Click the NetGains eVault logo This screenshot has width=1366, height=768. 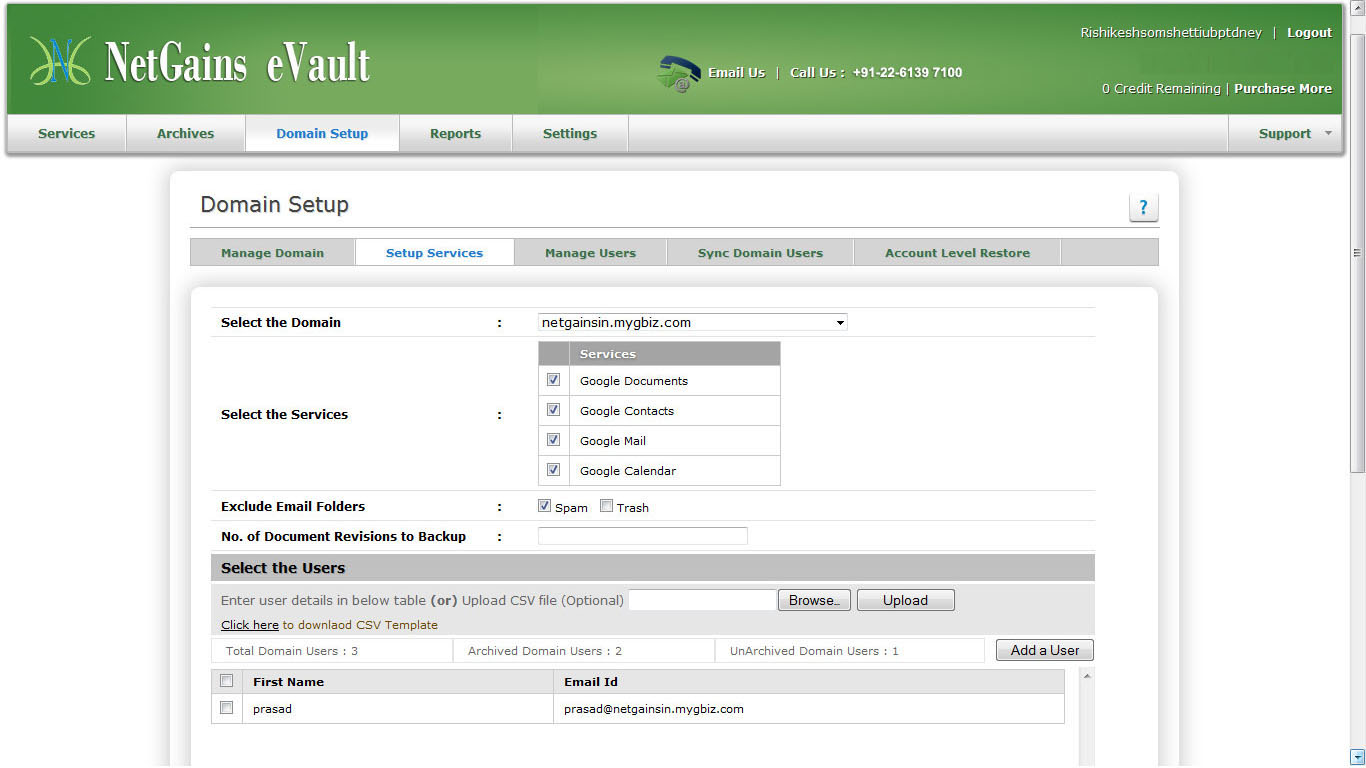coord(200,62)
